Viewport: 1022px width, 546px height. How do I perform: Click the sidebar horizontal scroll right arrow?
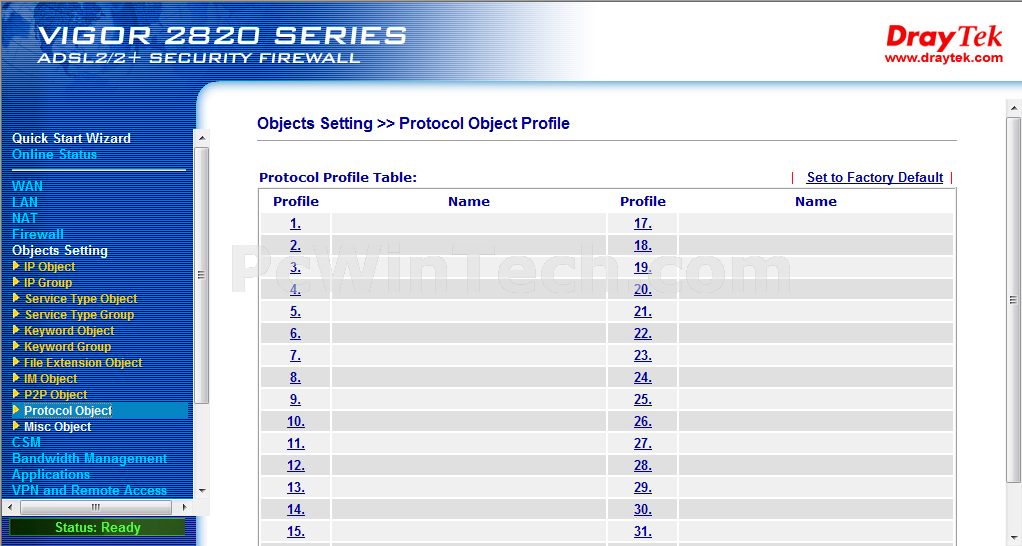pos(184,507)
